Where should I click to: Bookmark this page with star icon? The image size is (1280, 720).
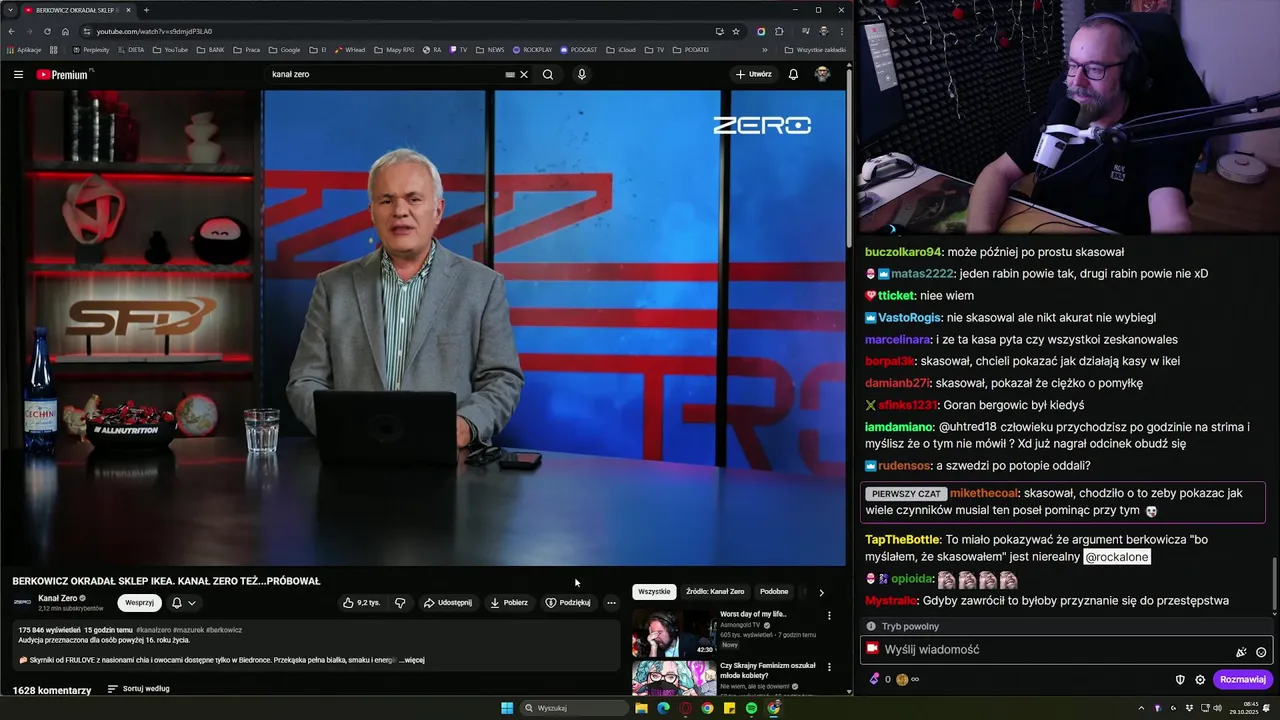(736, 31)
